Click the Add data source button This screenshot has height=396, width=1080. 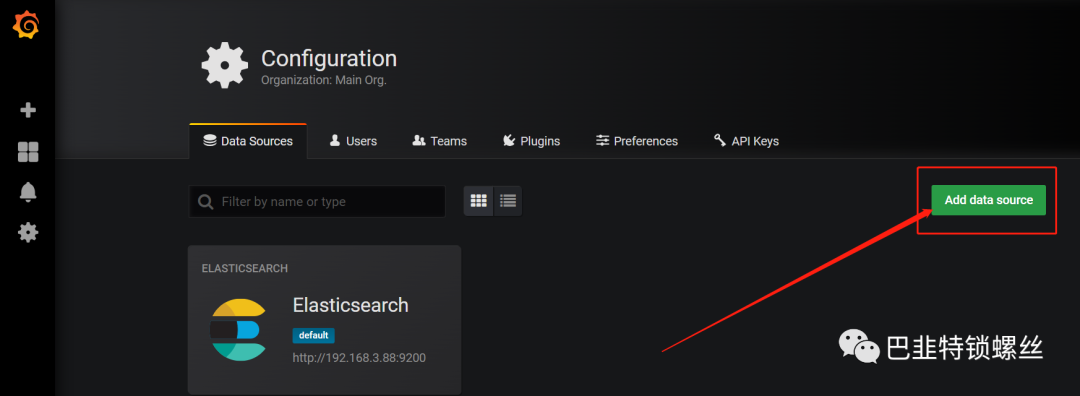pos(988,200)
